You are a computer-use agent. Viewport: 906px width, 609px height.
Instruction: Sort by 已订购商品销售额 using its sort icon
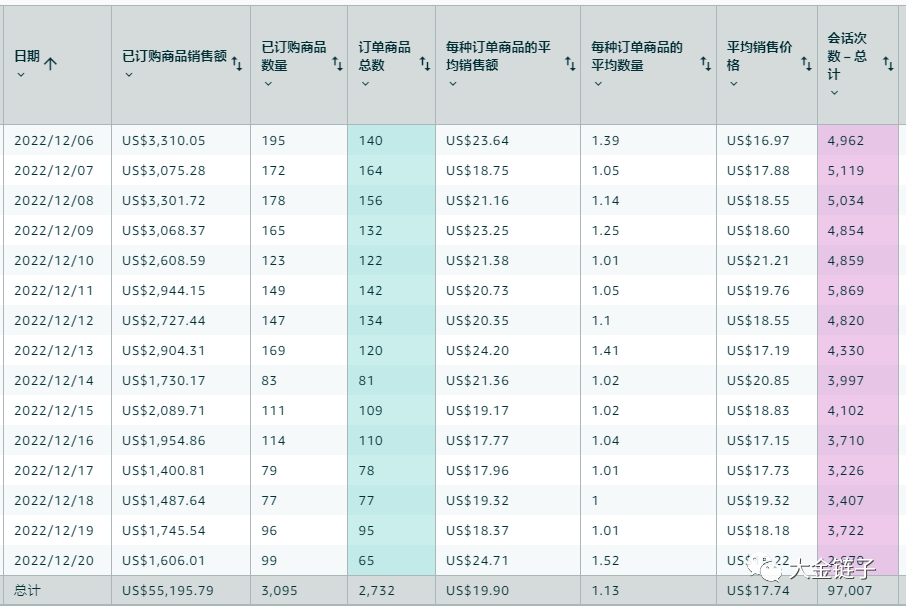(x=237, y=64)
